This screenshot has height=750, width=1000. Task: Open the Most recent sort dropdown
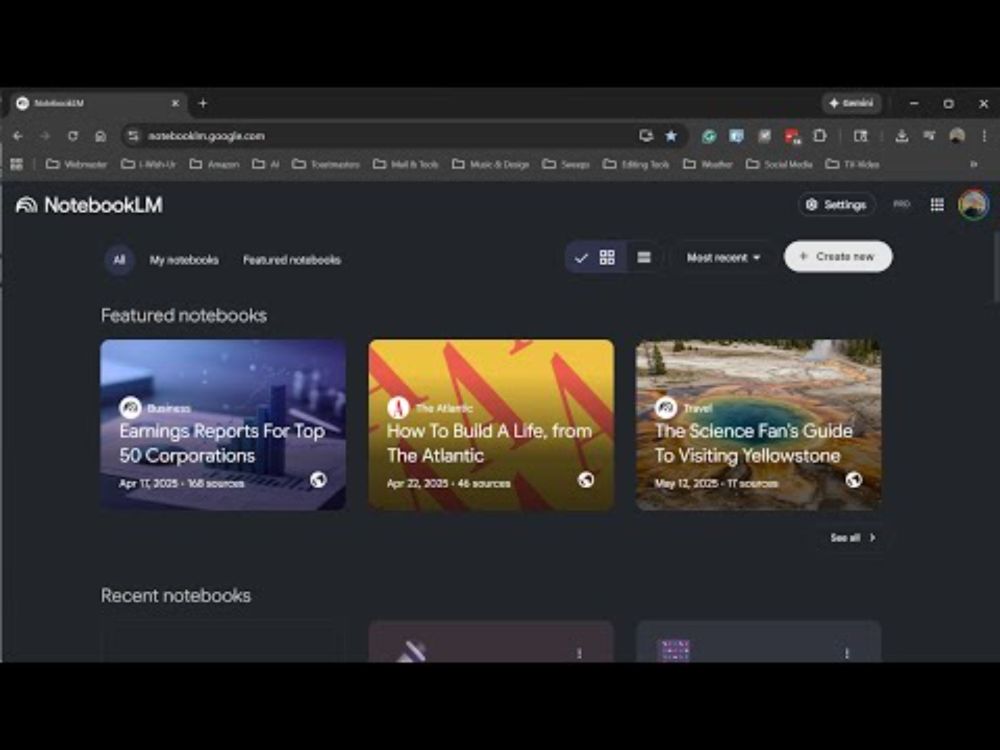[723, 258]
